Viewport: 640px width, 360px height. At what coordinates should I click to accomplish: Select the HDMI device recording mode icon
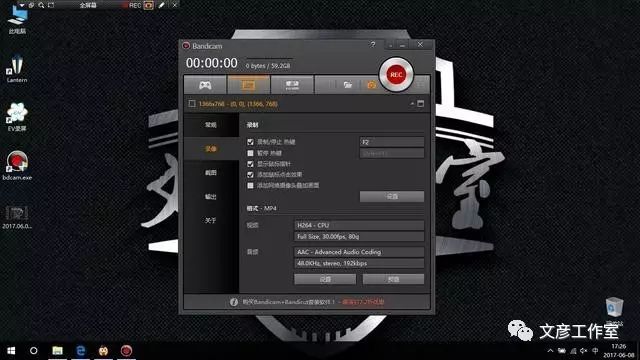pyautogui.click(x=292, y=85)
